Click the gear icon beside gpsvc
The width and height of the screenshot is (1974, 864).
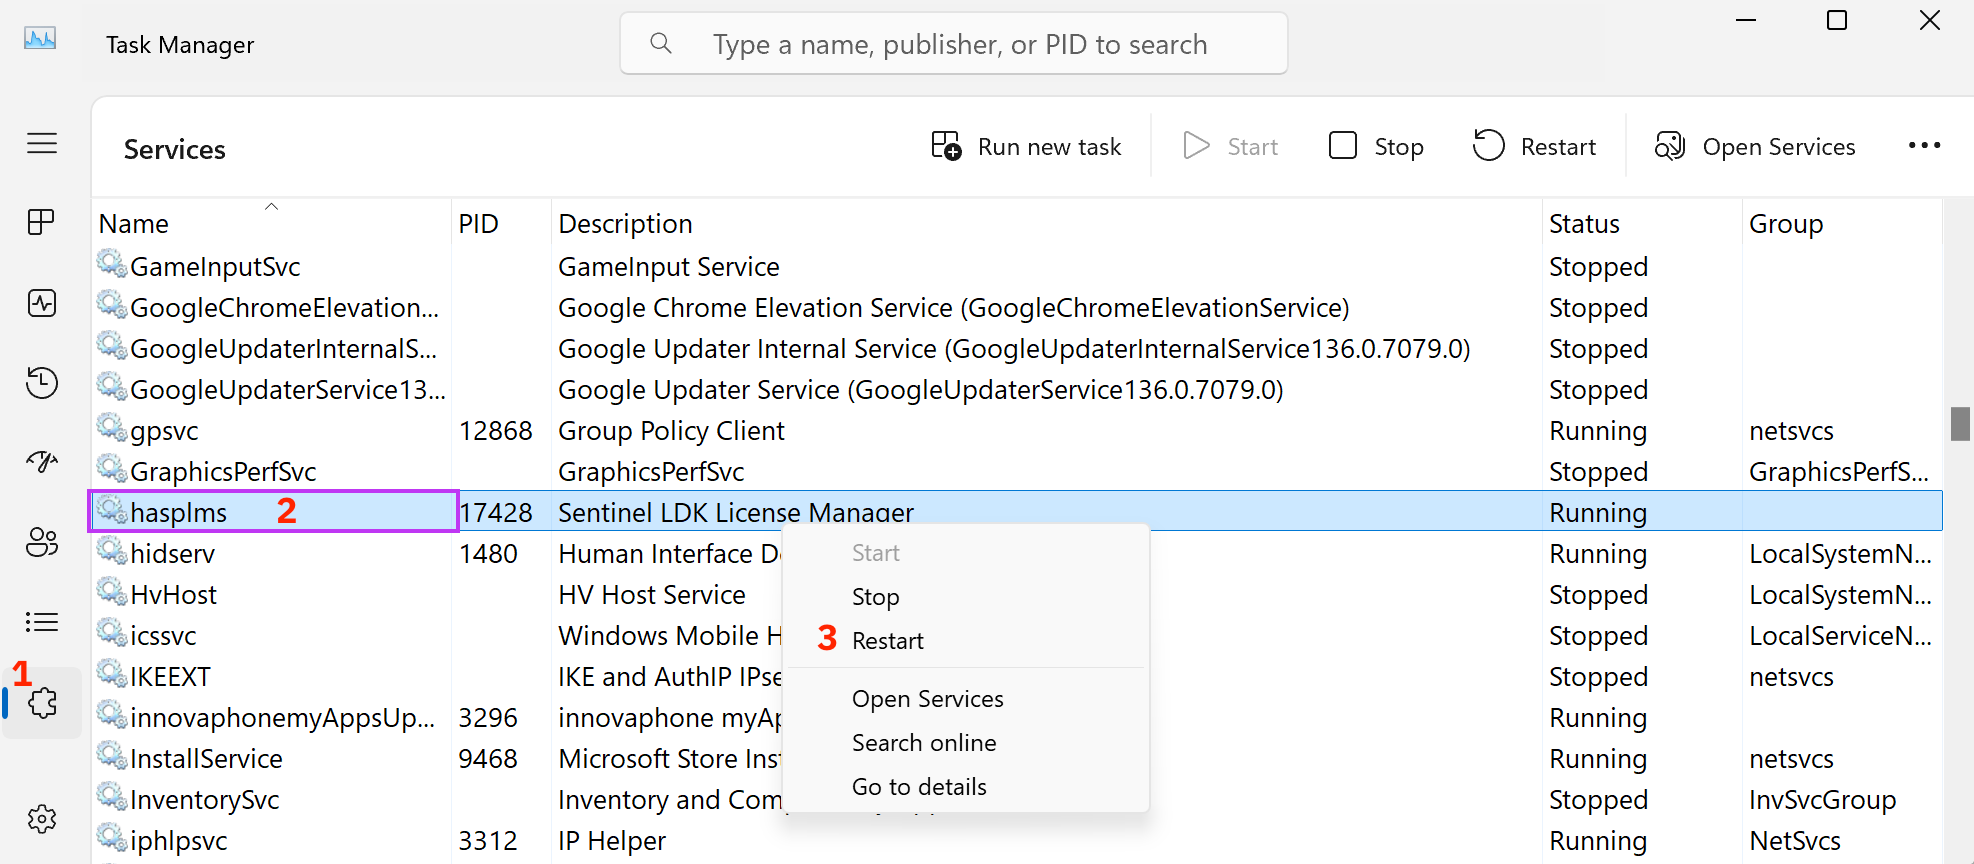point(111,428)
